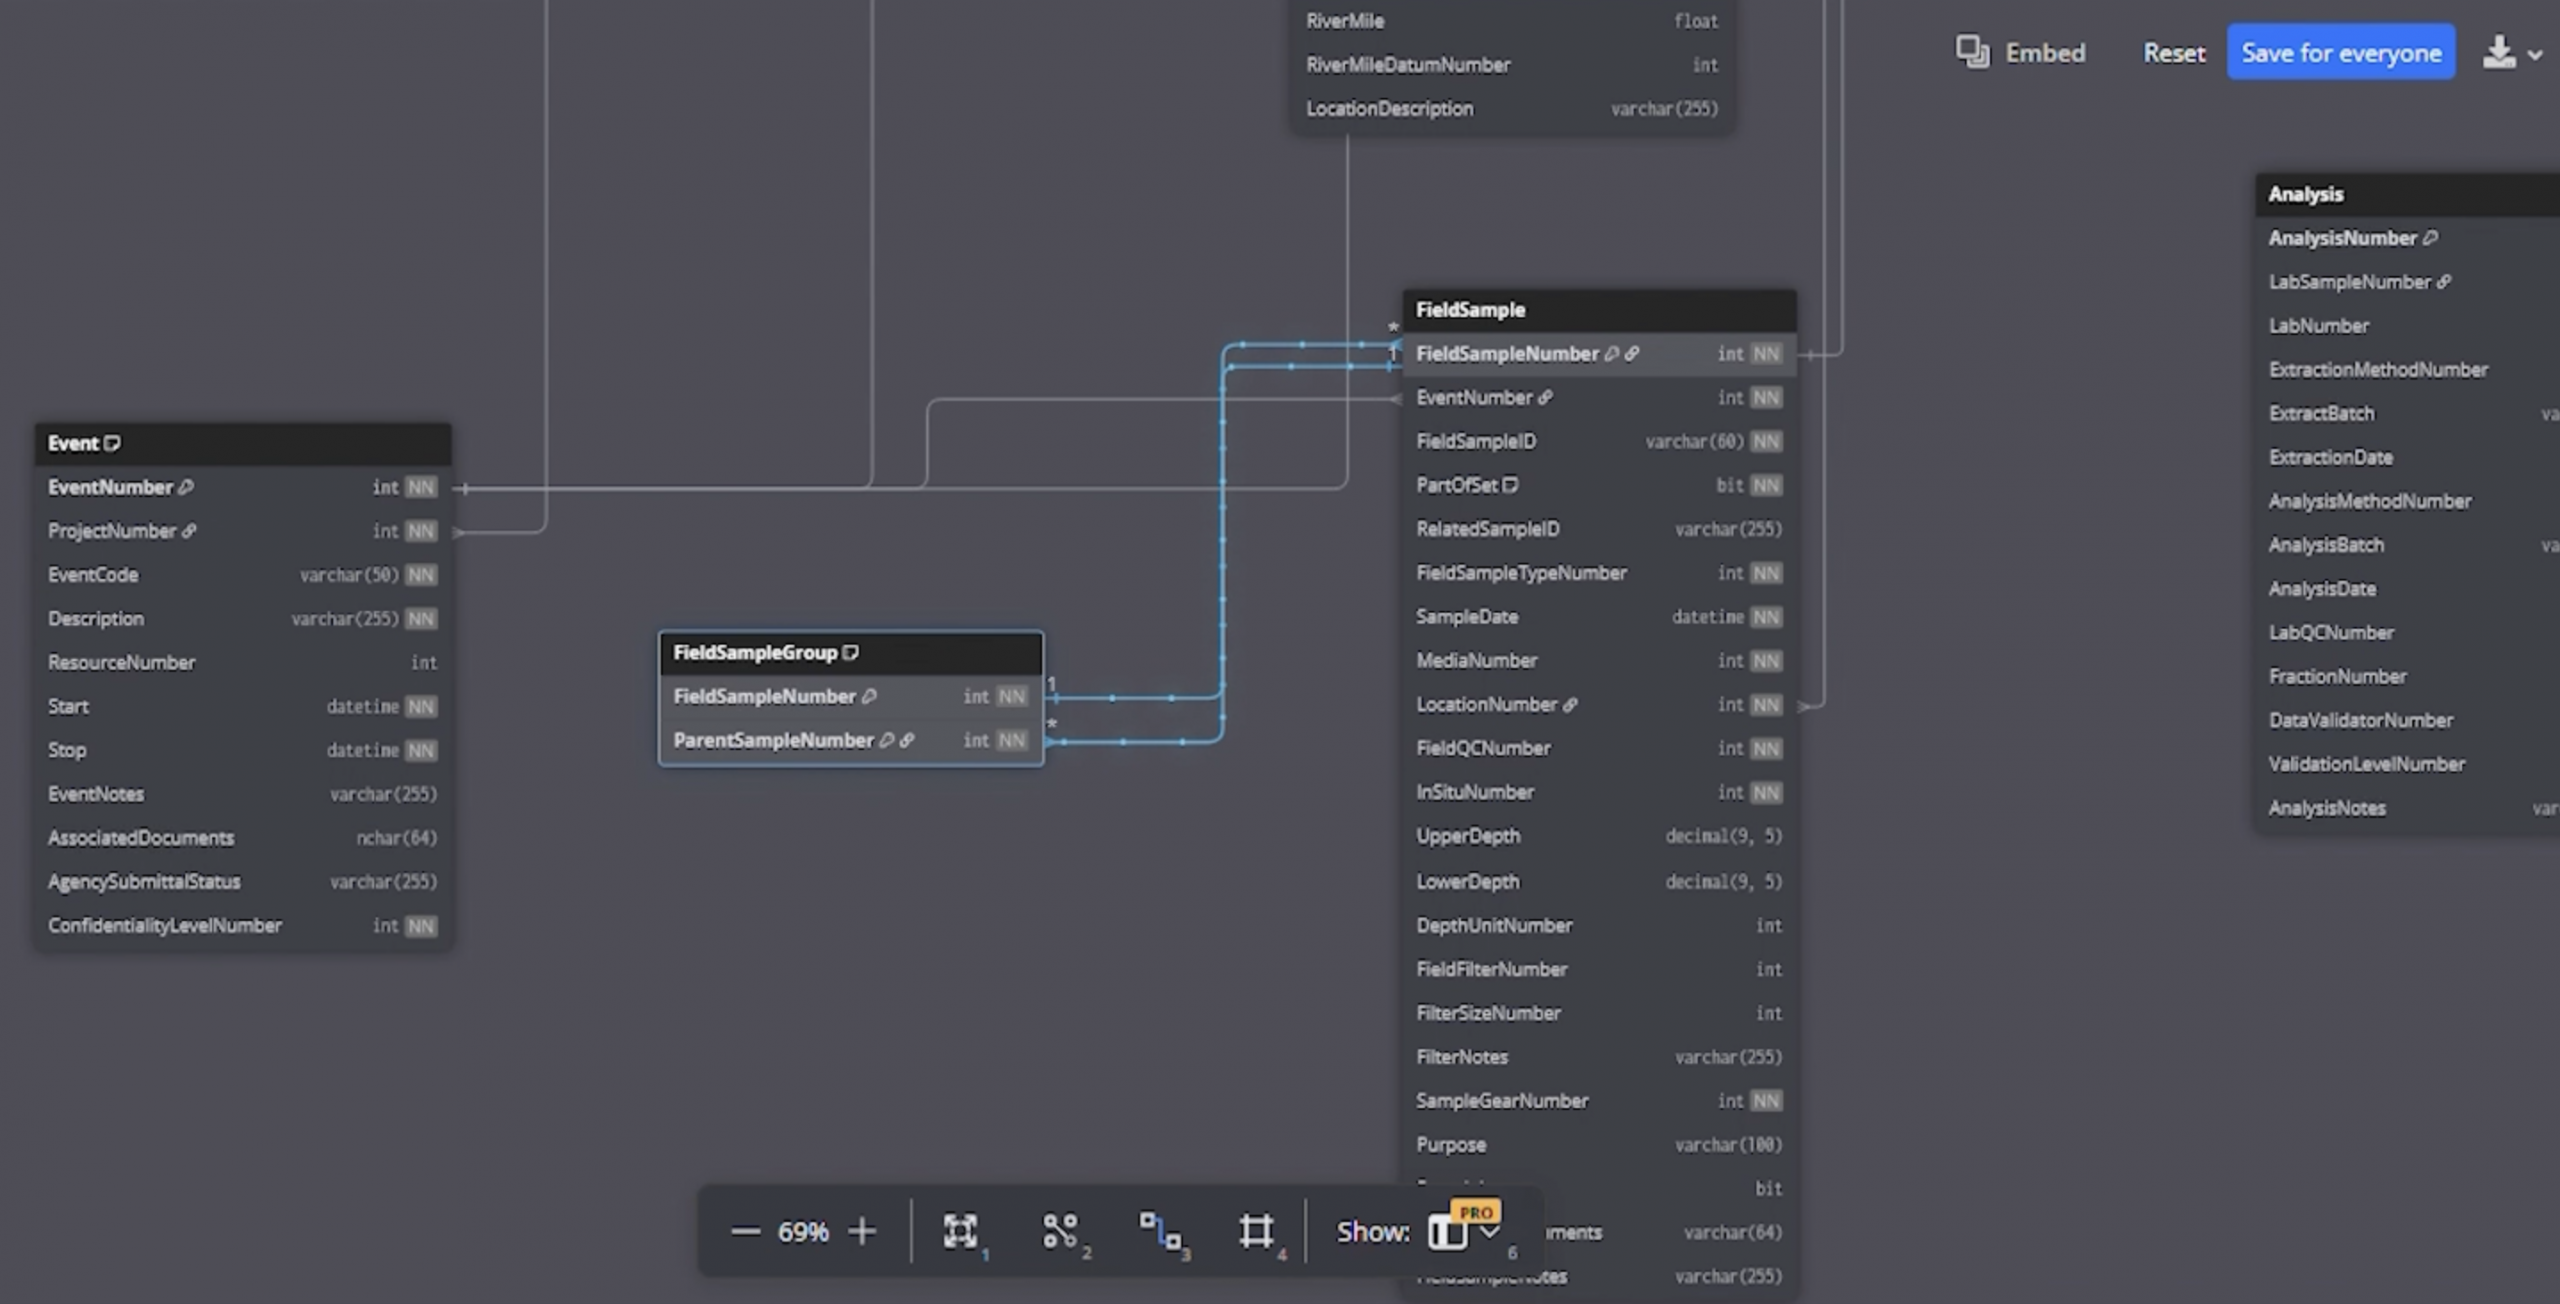The image size is (2560, 1304).
Task: Click the Embed copy icon
Action: coord(1972,52)
